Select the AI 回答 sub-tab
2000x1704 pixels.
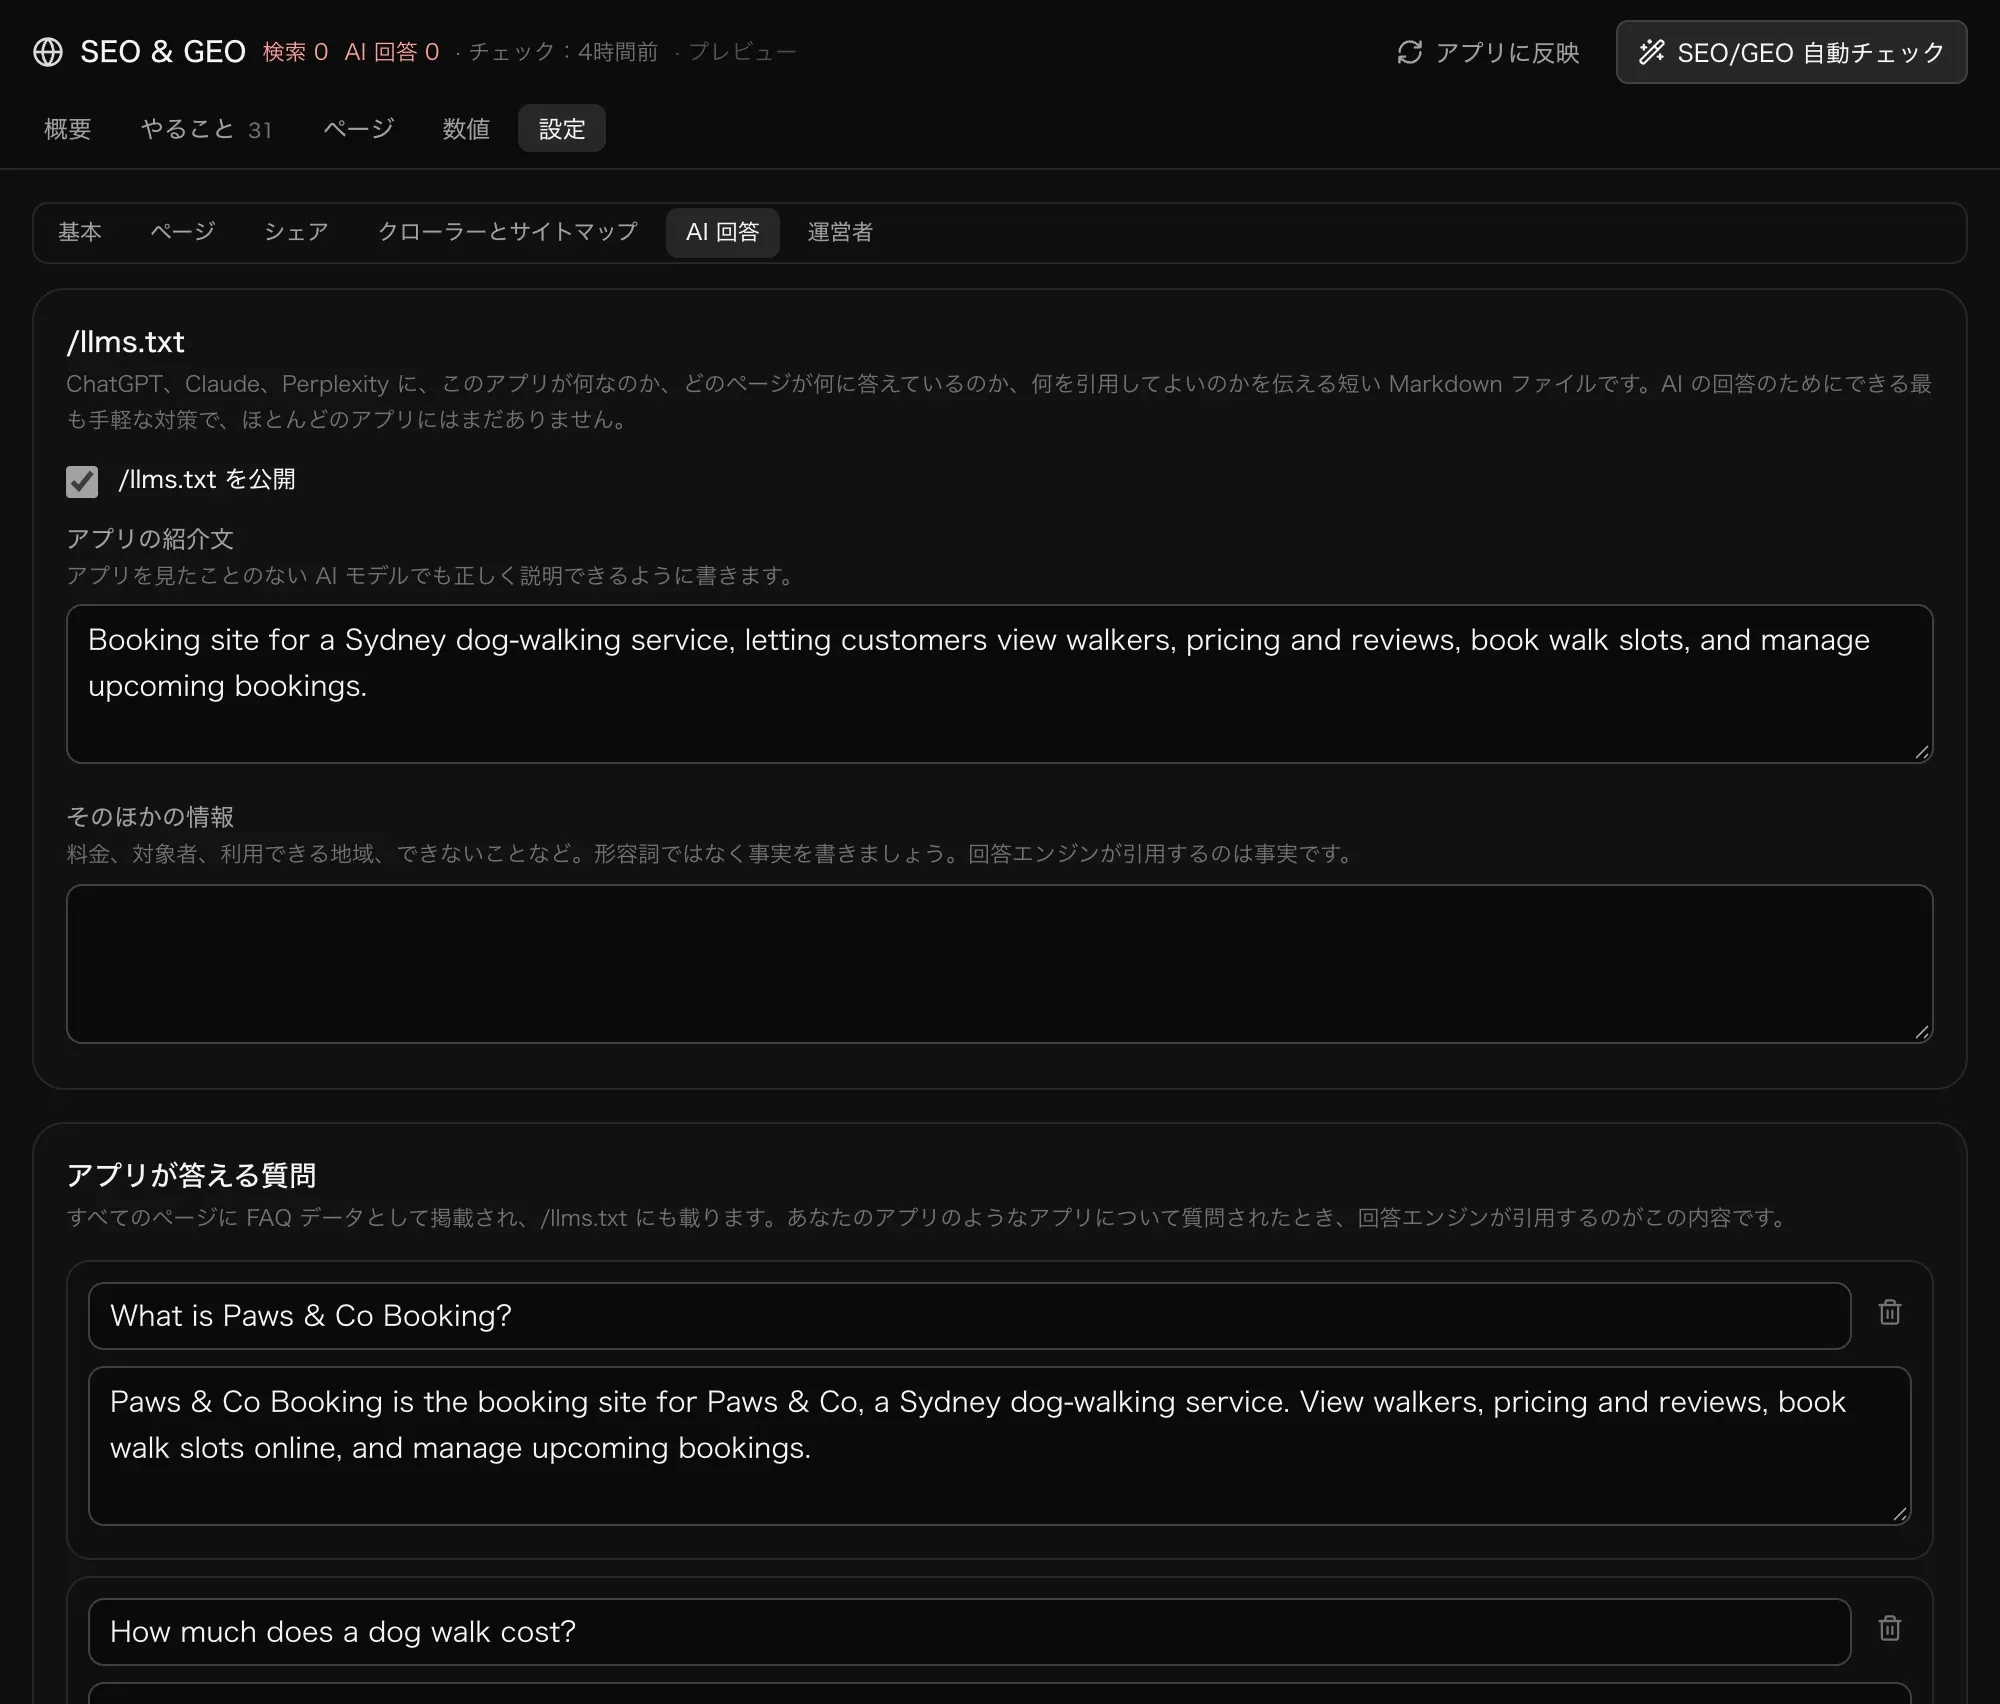(x=723, y=232)
